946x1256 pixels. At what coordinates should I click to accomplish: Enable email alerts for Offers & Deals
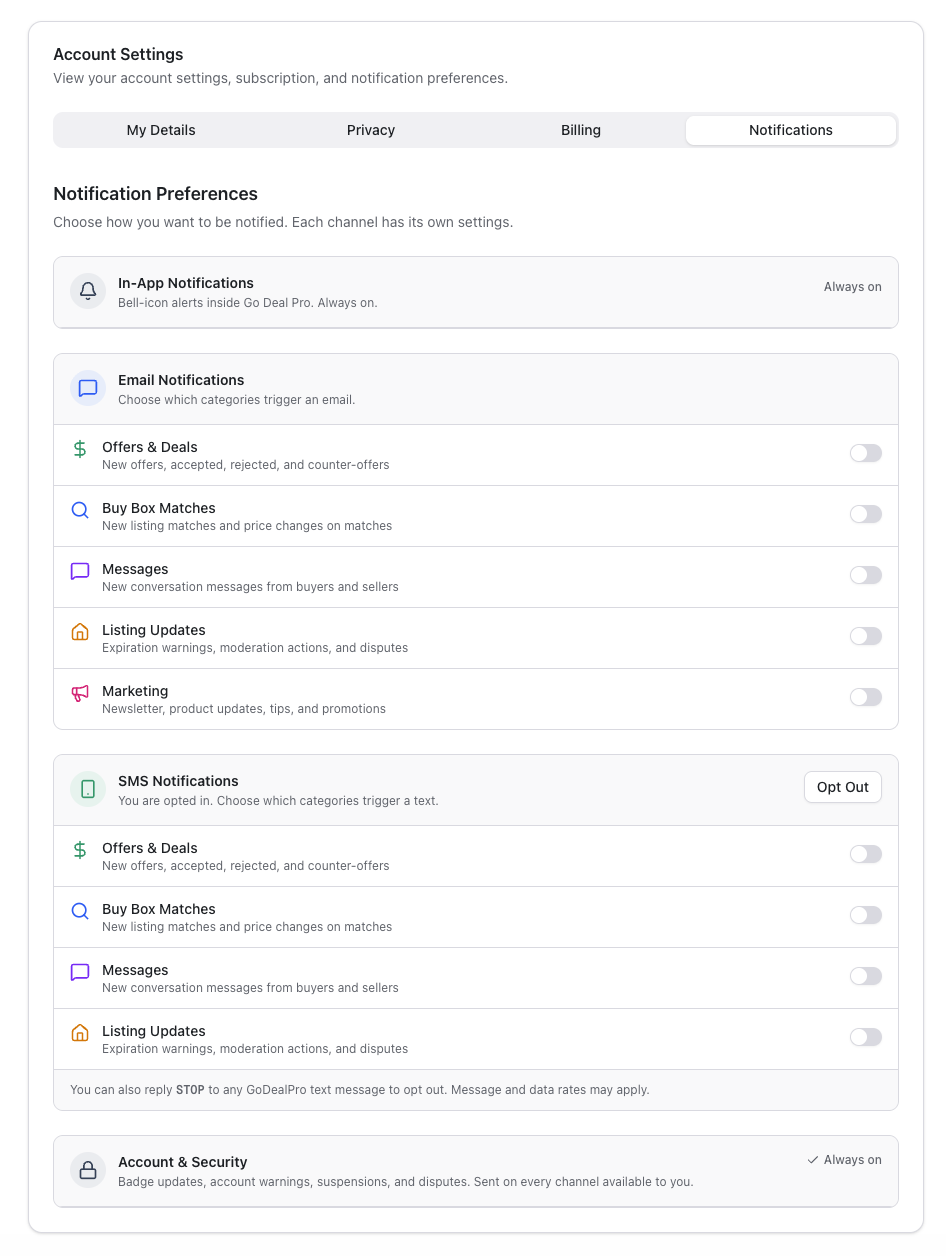866,453
